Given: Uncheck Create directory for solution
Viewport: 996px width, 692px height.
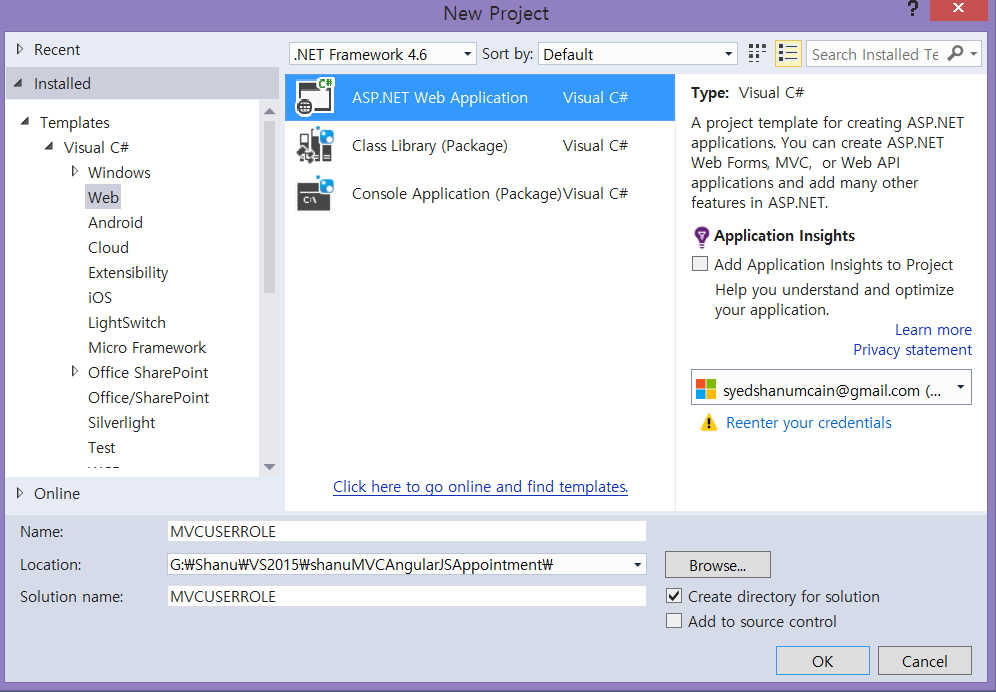Looking at the screenshot, I should click(x=674, y=596).
